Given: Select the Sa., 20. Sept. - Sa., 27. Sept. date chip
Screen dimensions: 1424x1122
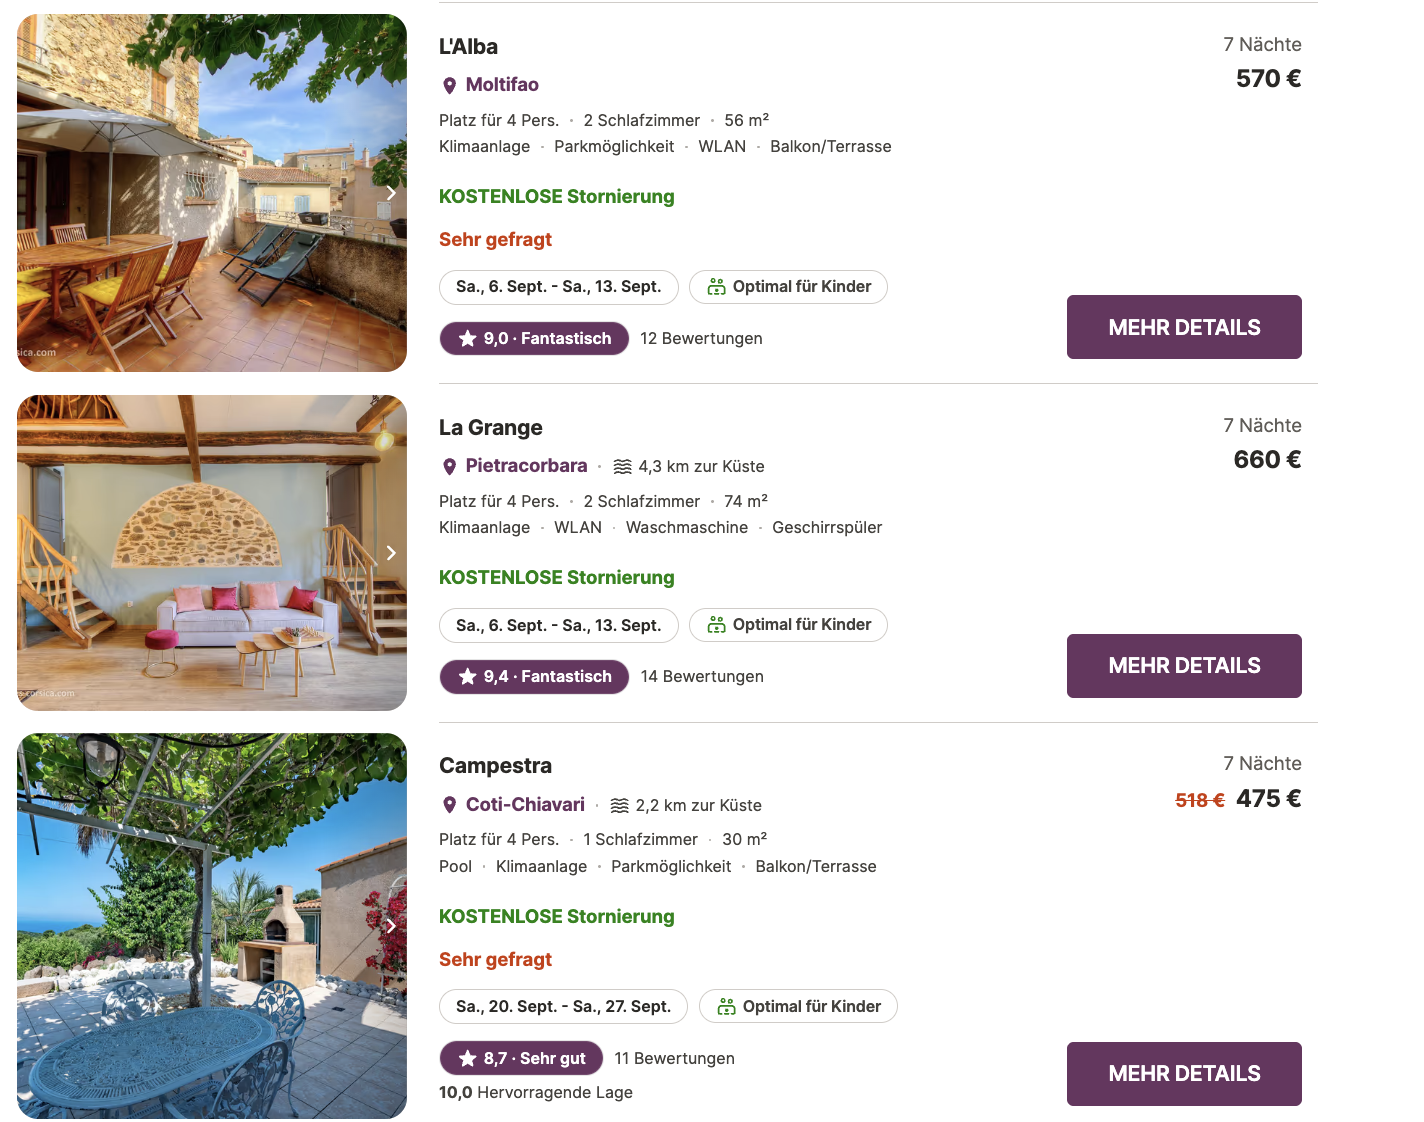Looking at the screenshot, I should 563,1007.
